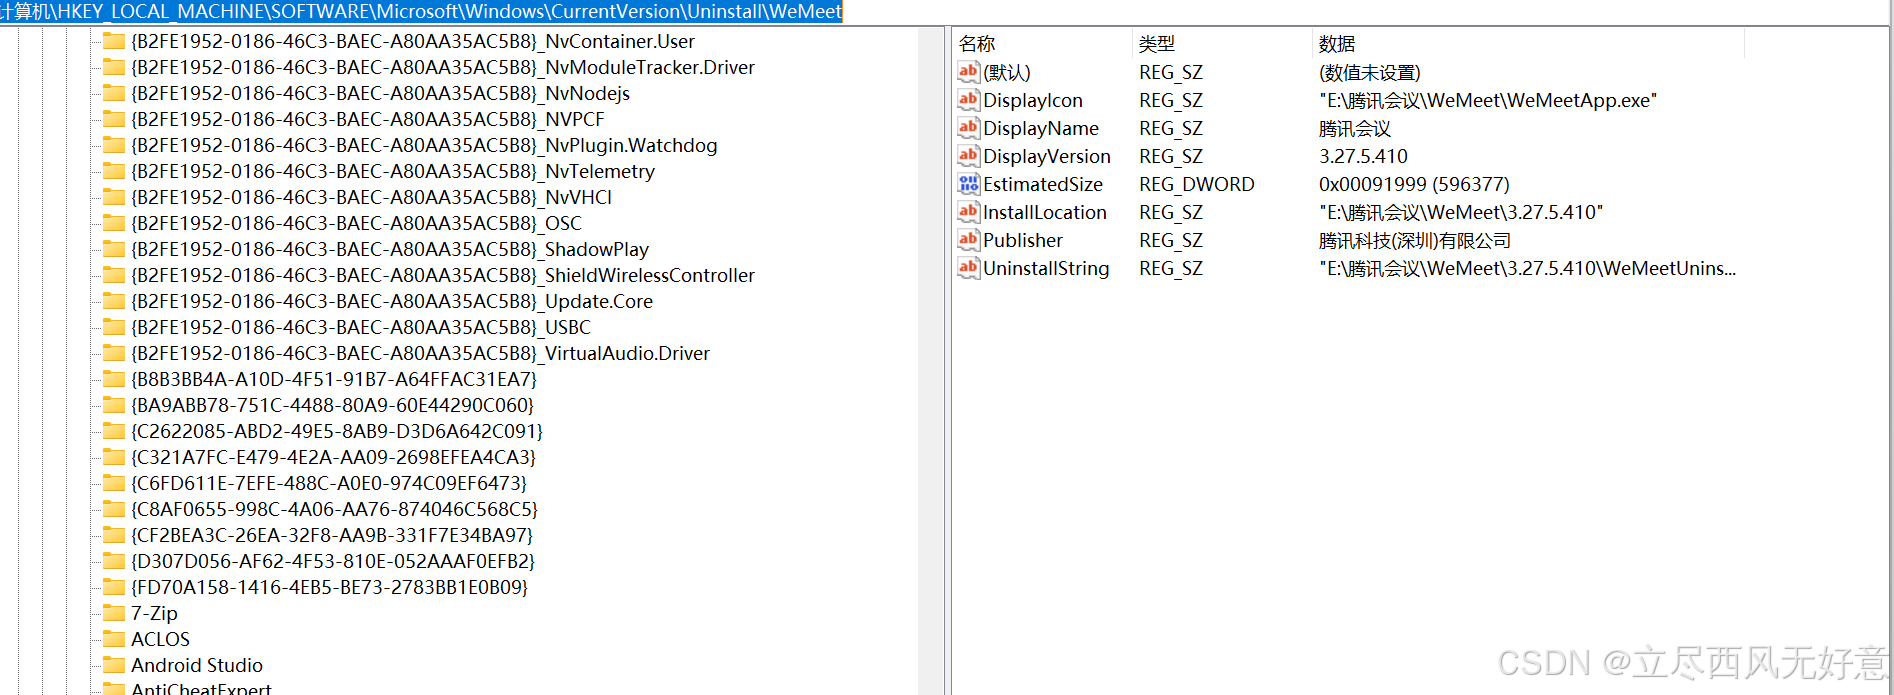Click the folder icon beside _USBC key
The width and height of the screenshot is (1894, 695).
[x=114, y=327]
